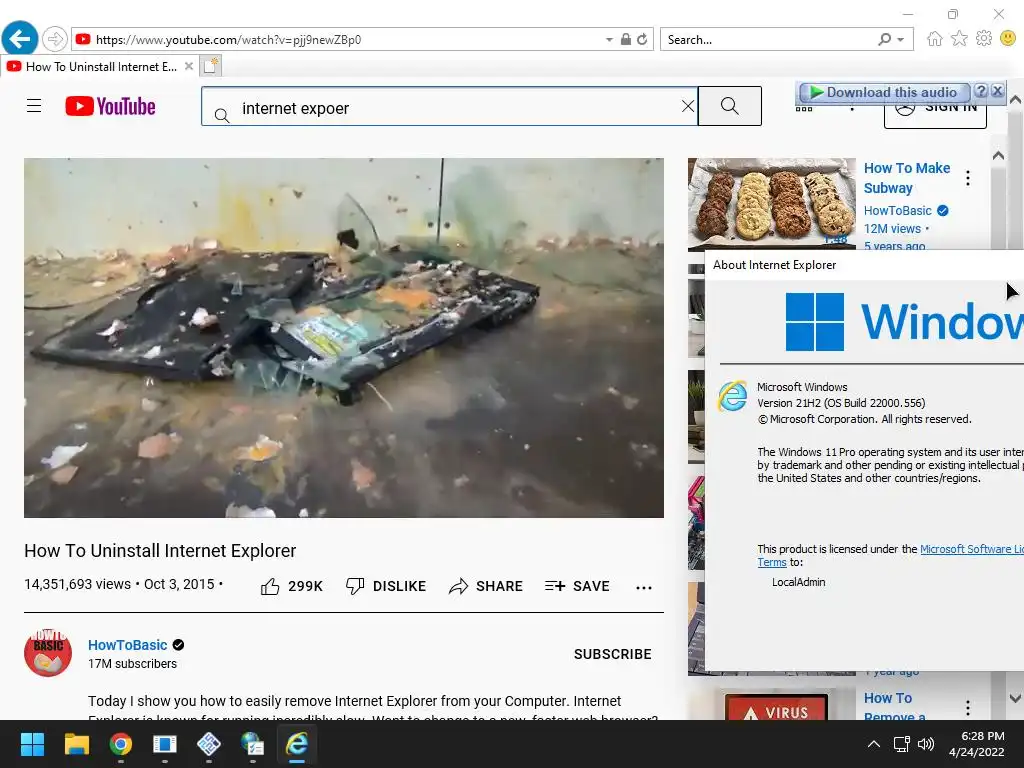Click SAVE to playlist button

point(577,586)
